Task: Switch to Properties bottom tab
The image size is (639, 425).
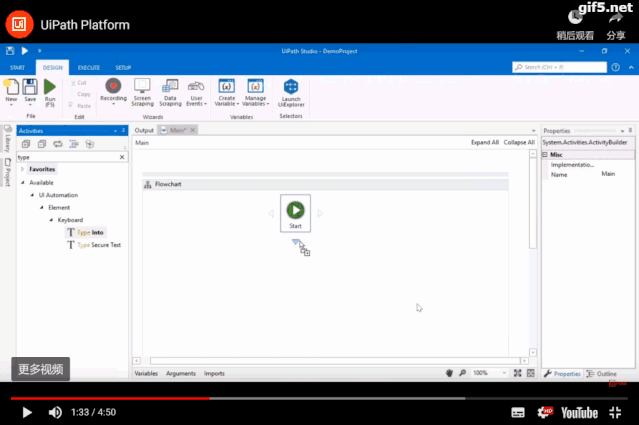Action: [x=562, y=374]
